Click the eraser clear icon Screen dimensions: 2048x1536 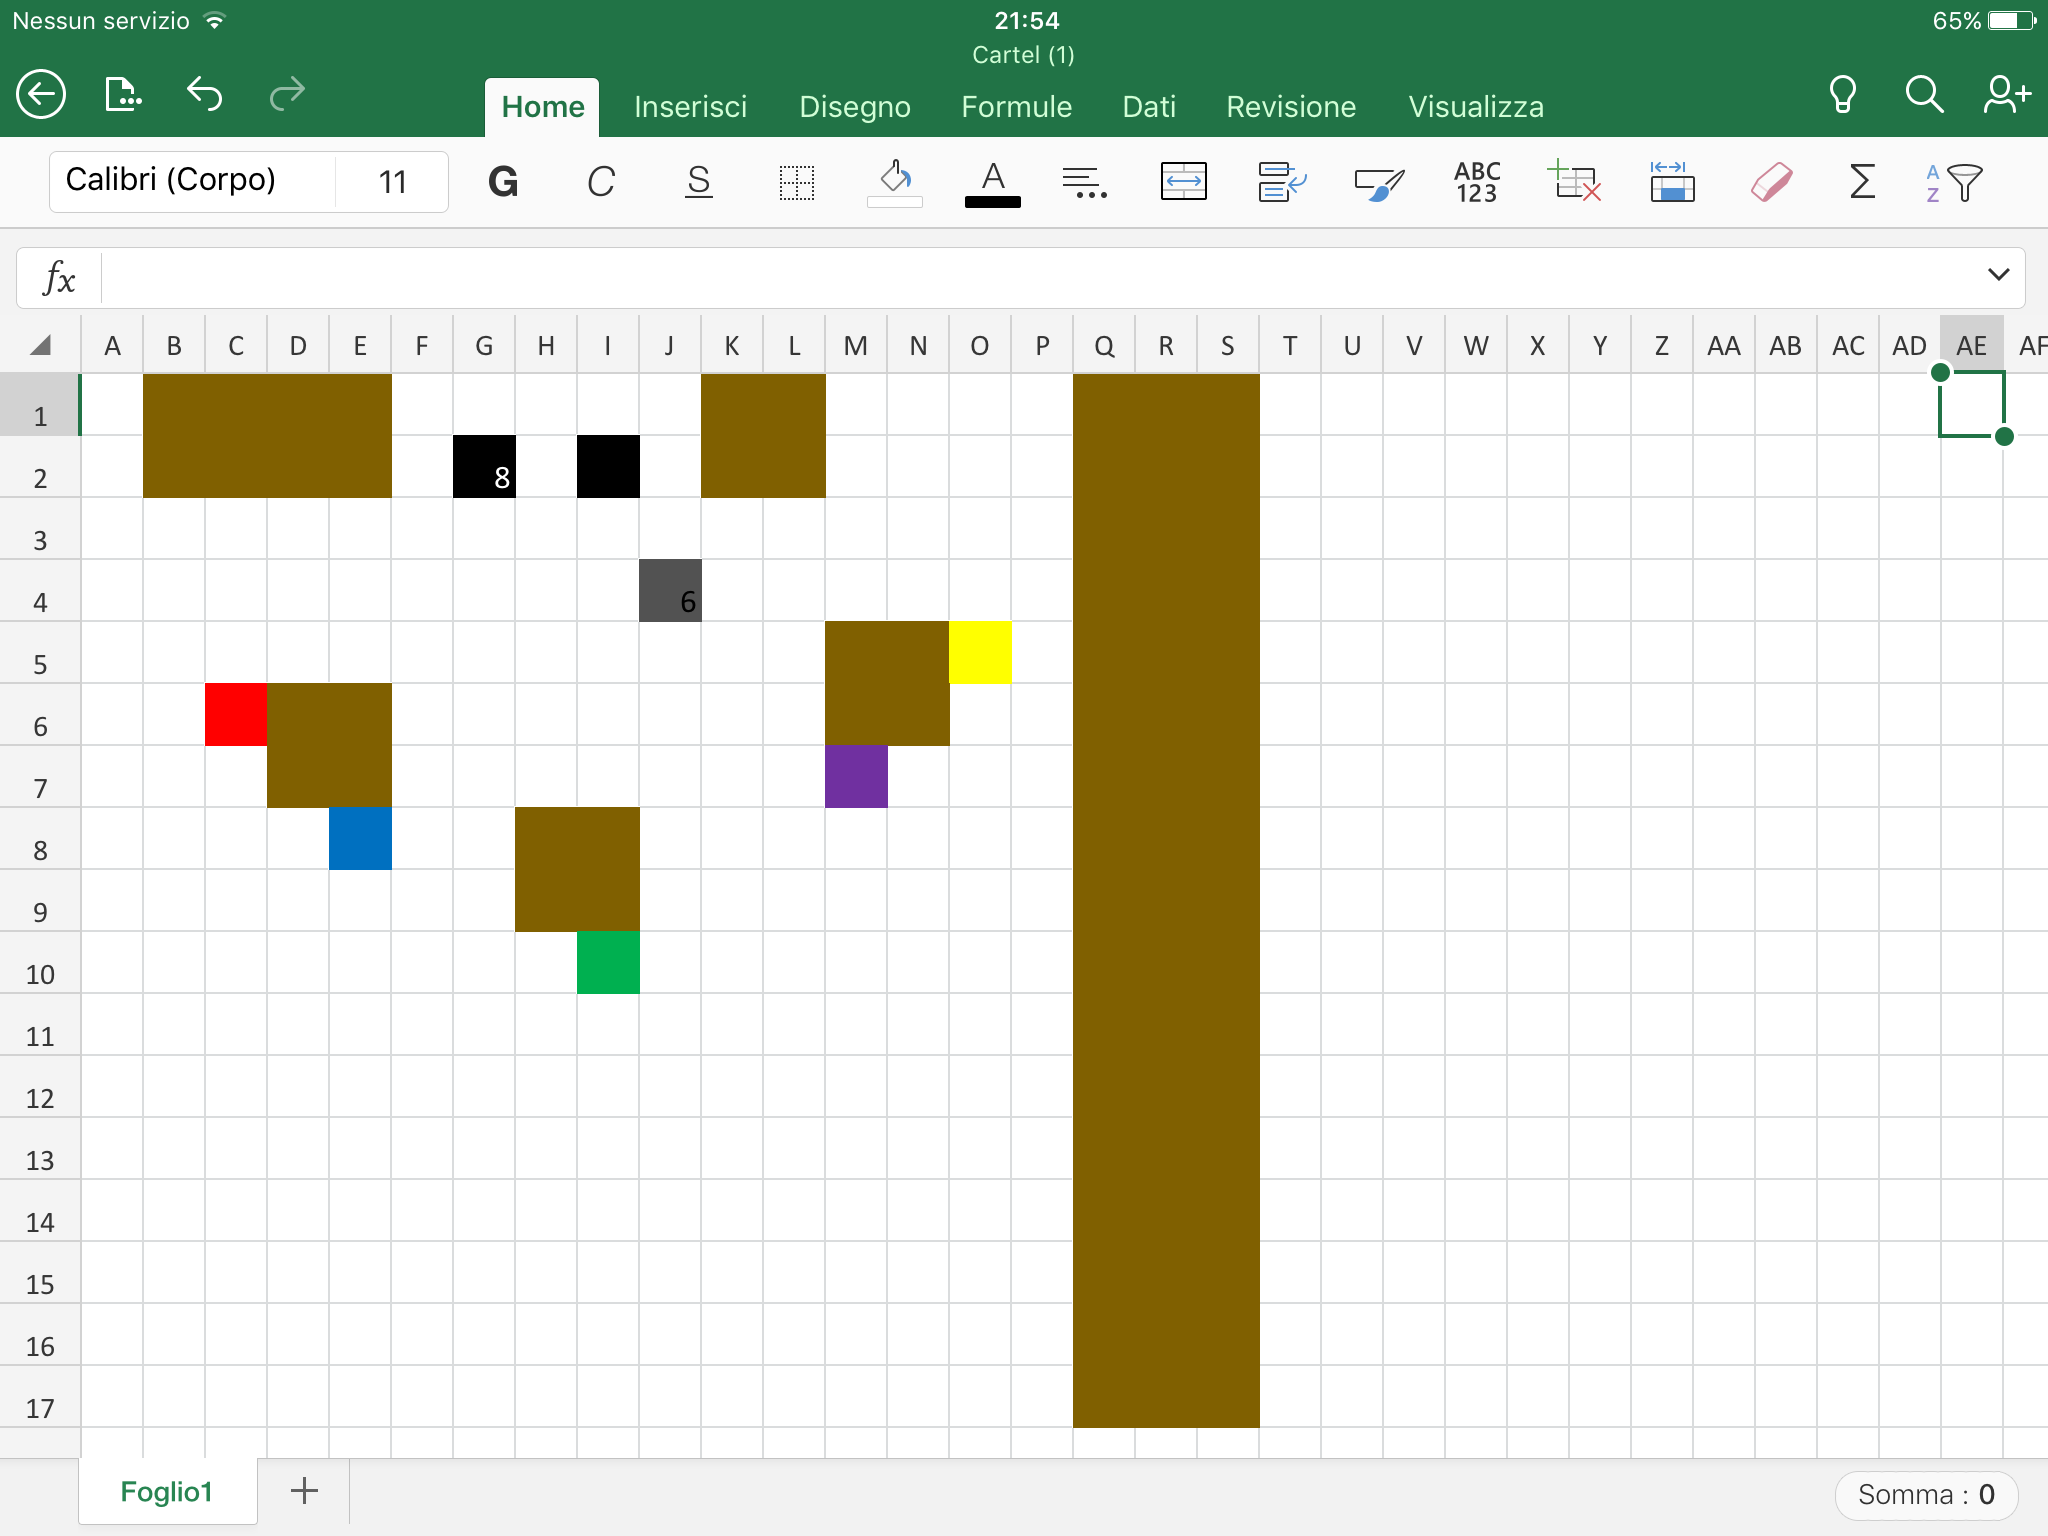[x=1771, y=182]
